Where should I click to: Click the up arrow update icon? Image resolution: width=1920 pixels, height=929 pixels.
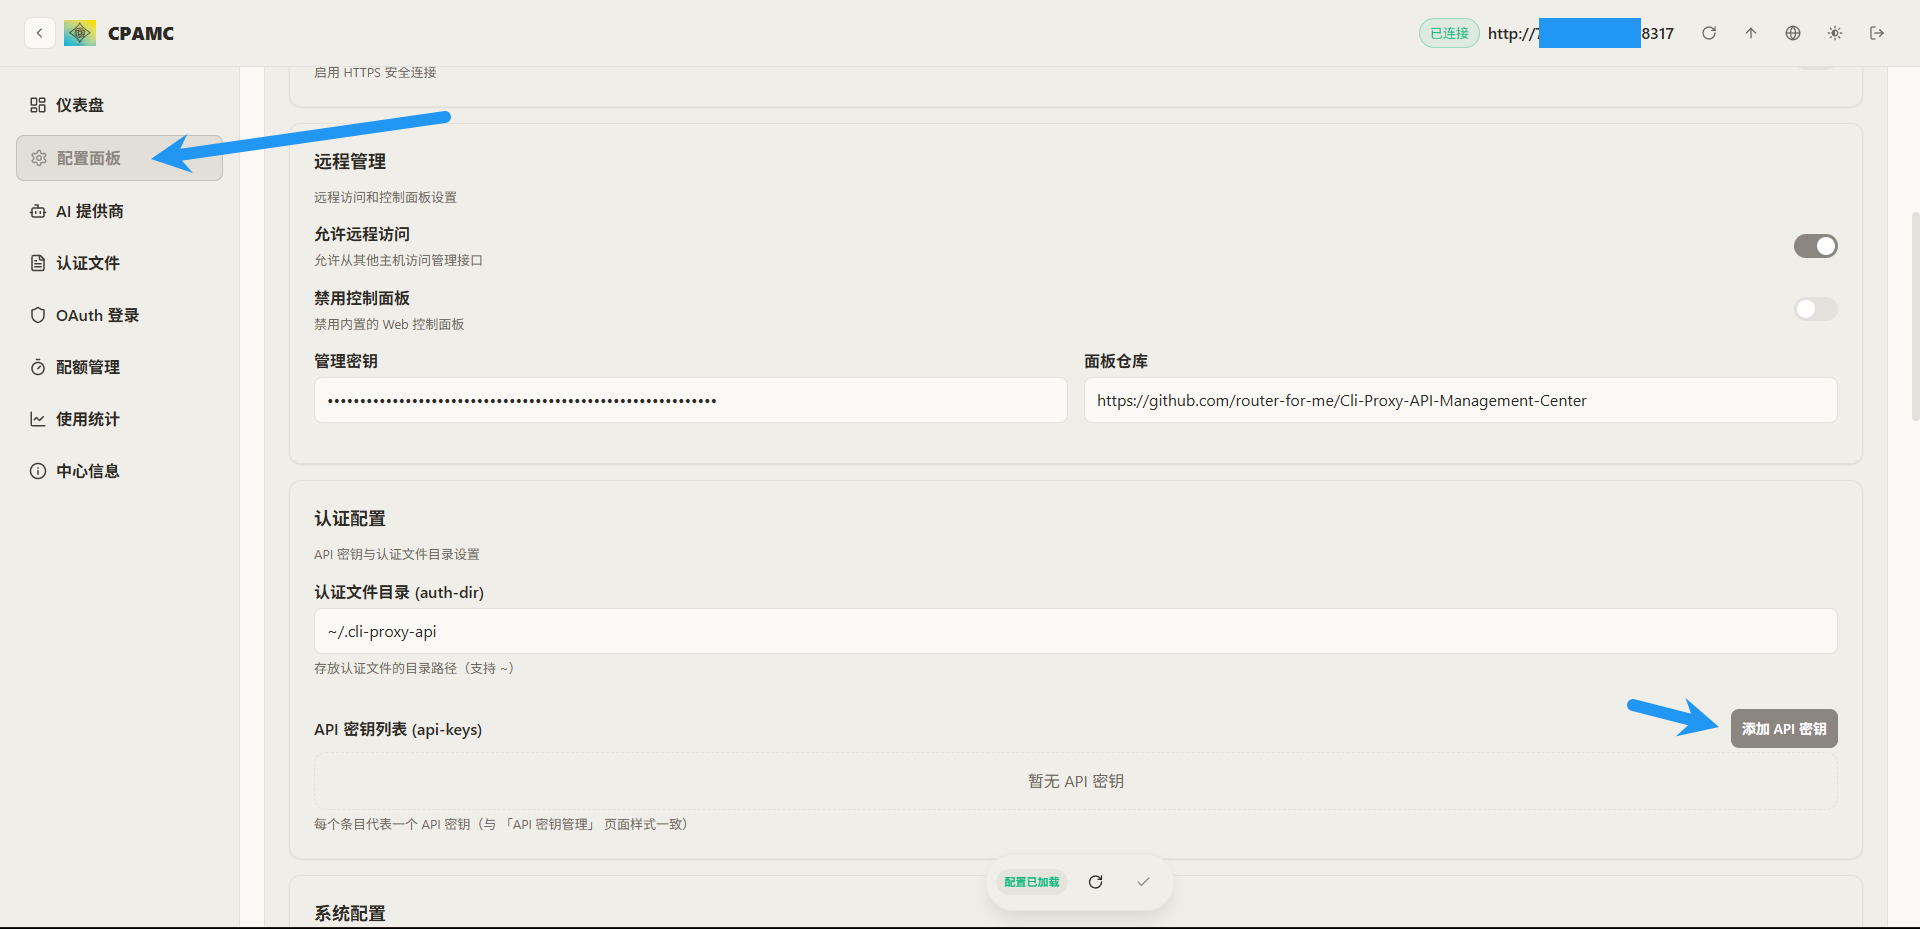[x=1751, y=33]
